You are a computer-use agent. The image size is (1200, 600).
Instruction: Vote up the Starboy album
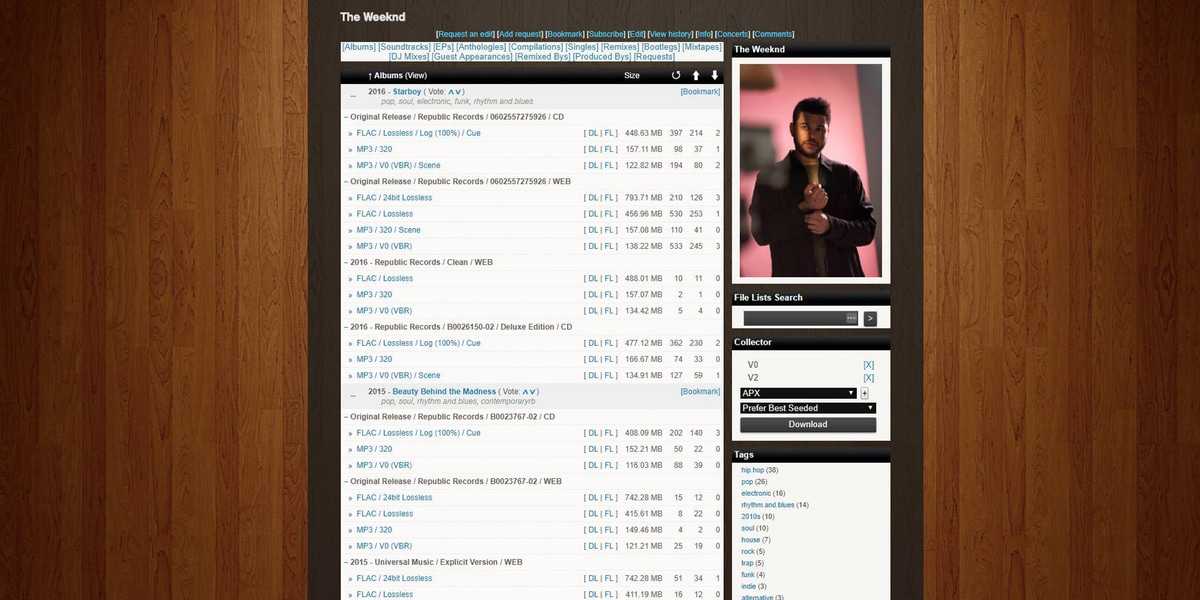coord(451,92)
